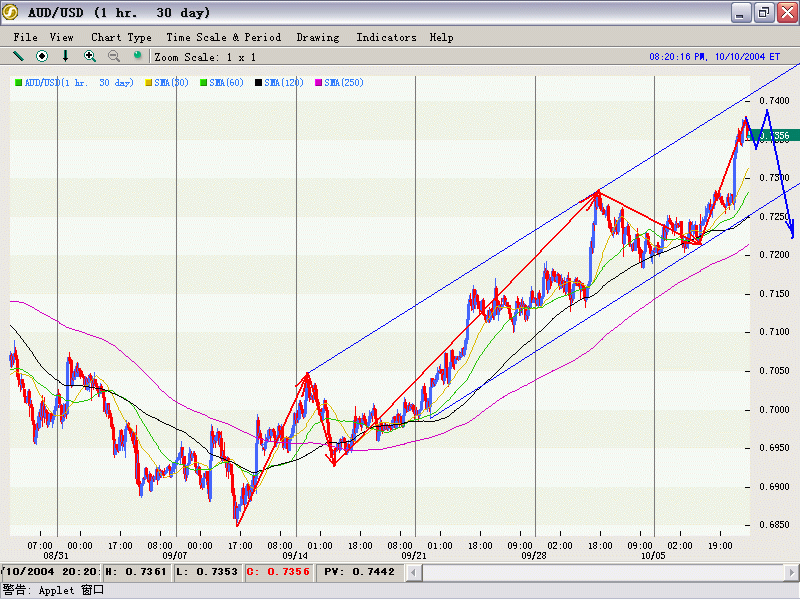Open the Indicators menu
Viewport: 800px width, 600px height.
click(386, 38)
